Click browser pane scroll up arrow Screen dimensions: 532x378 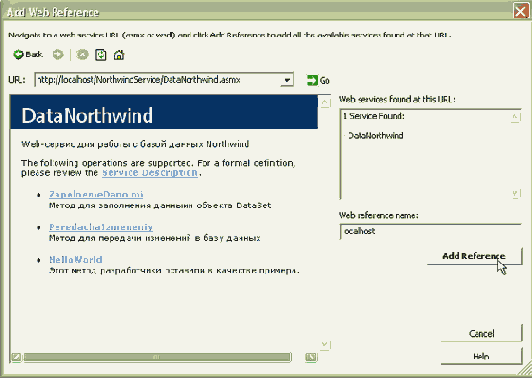325,102
